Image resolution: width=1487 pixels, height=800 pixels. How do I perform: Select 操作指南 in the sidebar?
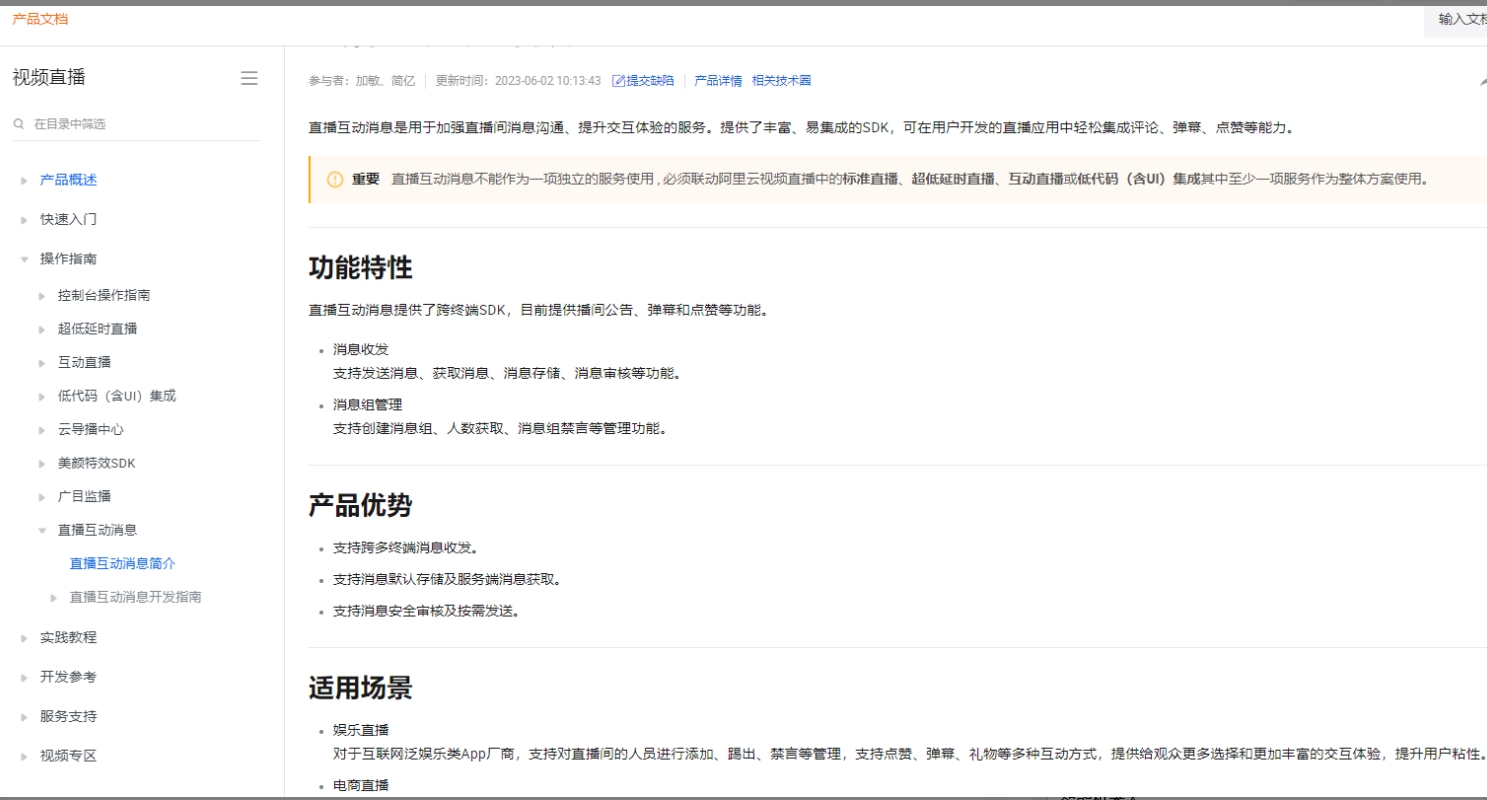coord(68,258)
